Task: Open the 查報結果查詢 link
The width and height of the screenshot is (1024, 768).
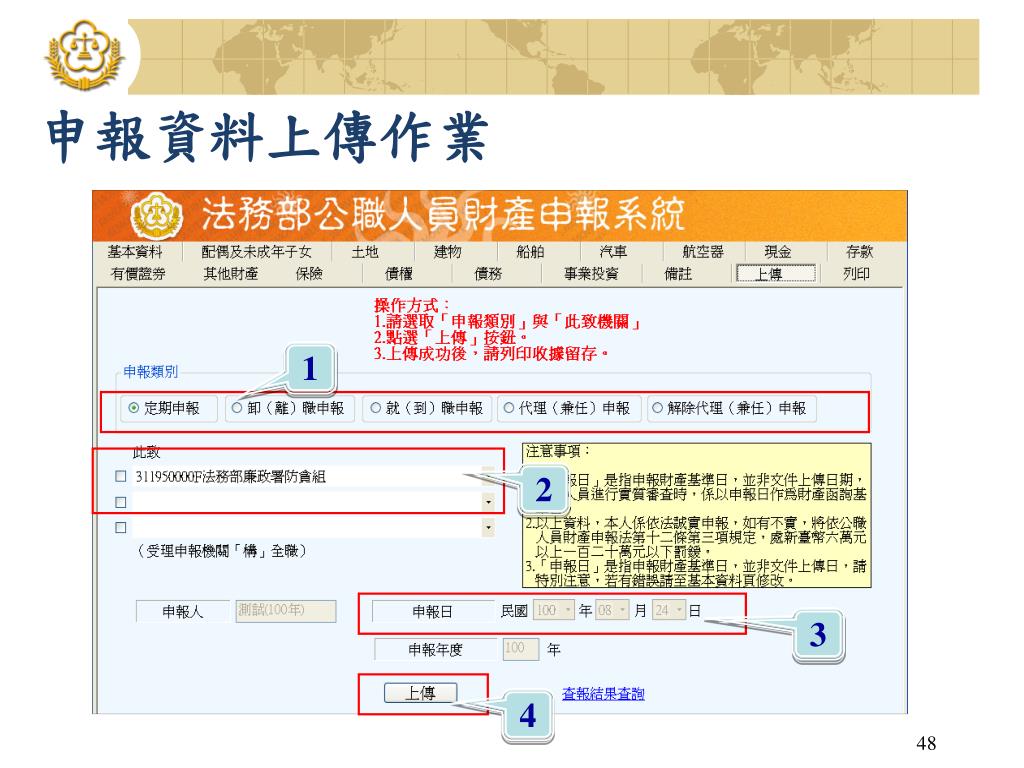Action: point(603,694)
